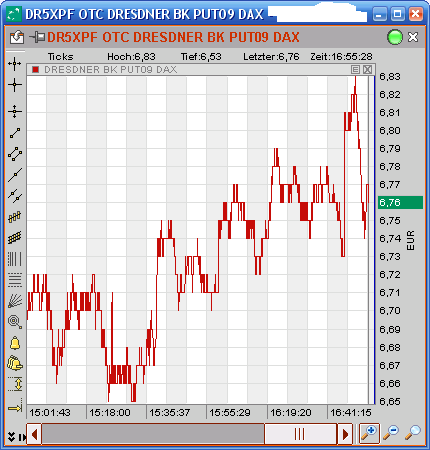This screenshot has height=450, width=430.
Task: Click the Zeit:16:55:28 value
Action: 341,57
